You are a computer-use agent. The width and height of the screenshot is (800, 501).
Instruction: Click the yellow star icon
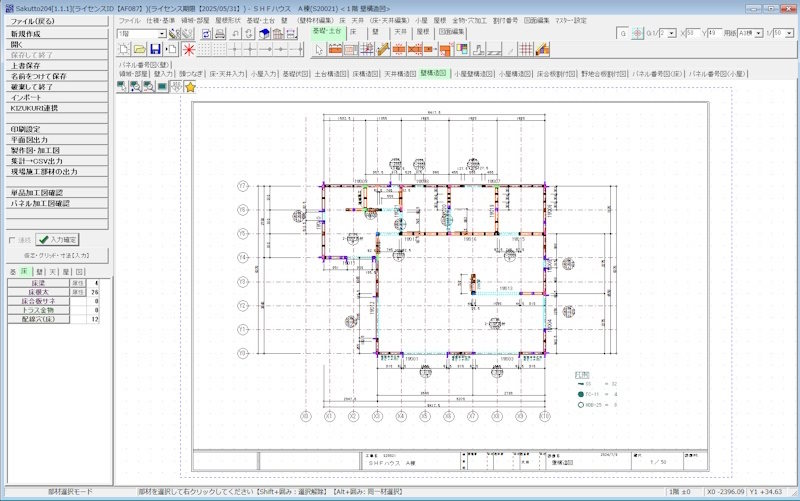(x=190, y=87)
